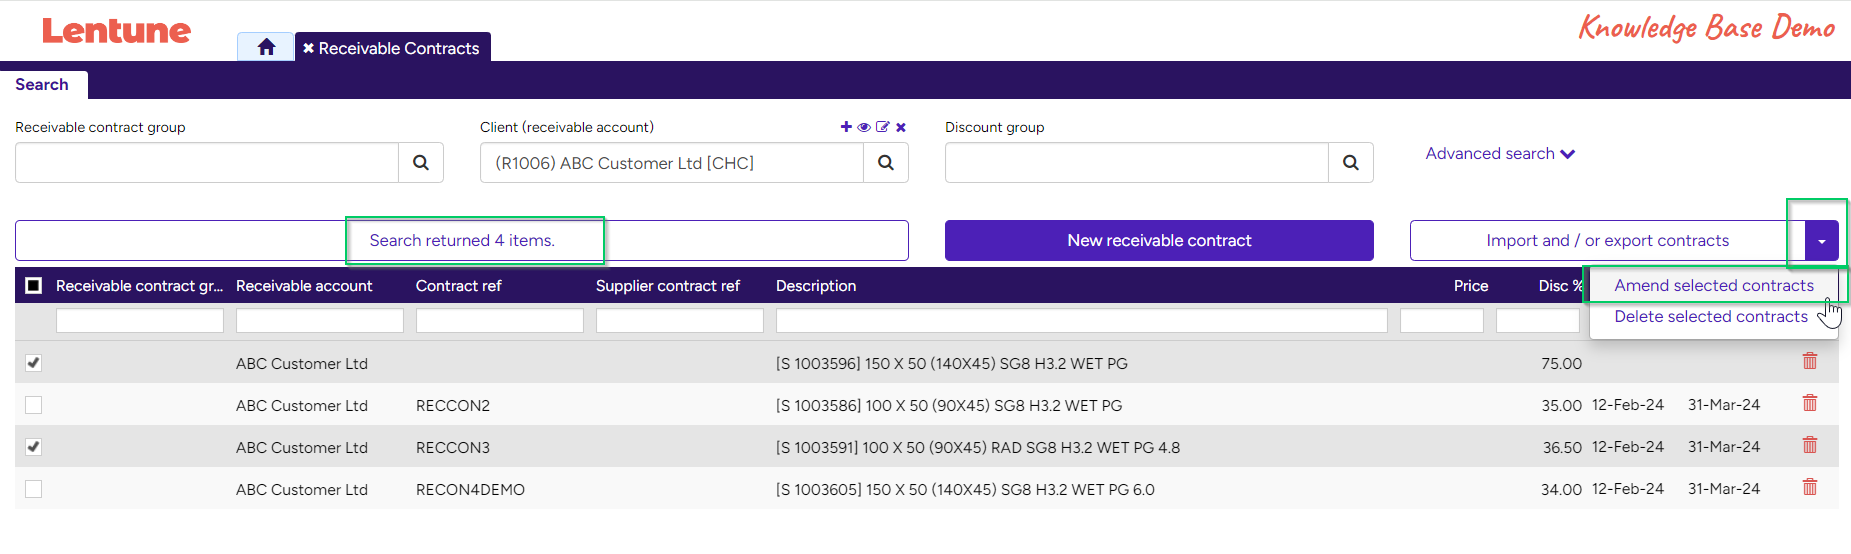Select RECCON3 contract ref cell
The height and width of the screenshot is (554, 1851).
coord(453,447)
